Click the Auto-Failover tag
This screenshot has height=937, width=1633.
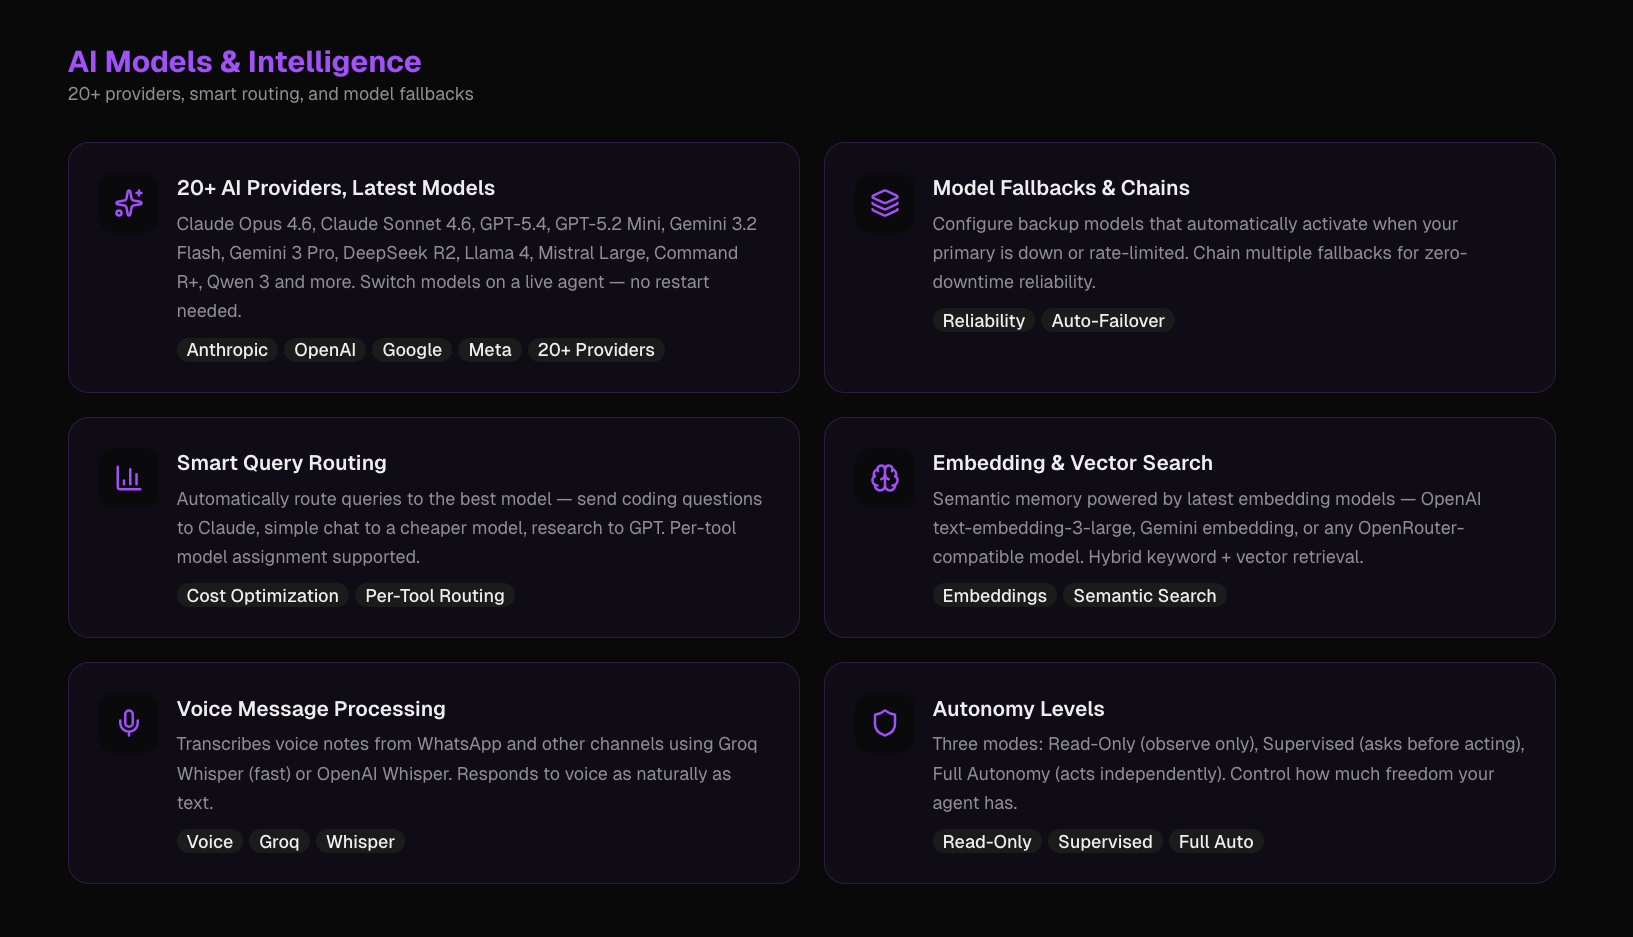click(x=1108, y=321)
